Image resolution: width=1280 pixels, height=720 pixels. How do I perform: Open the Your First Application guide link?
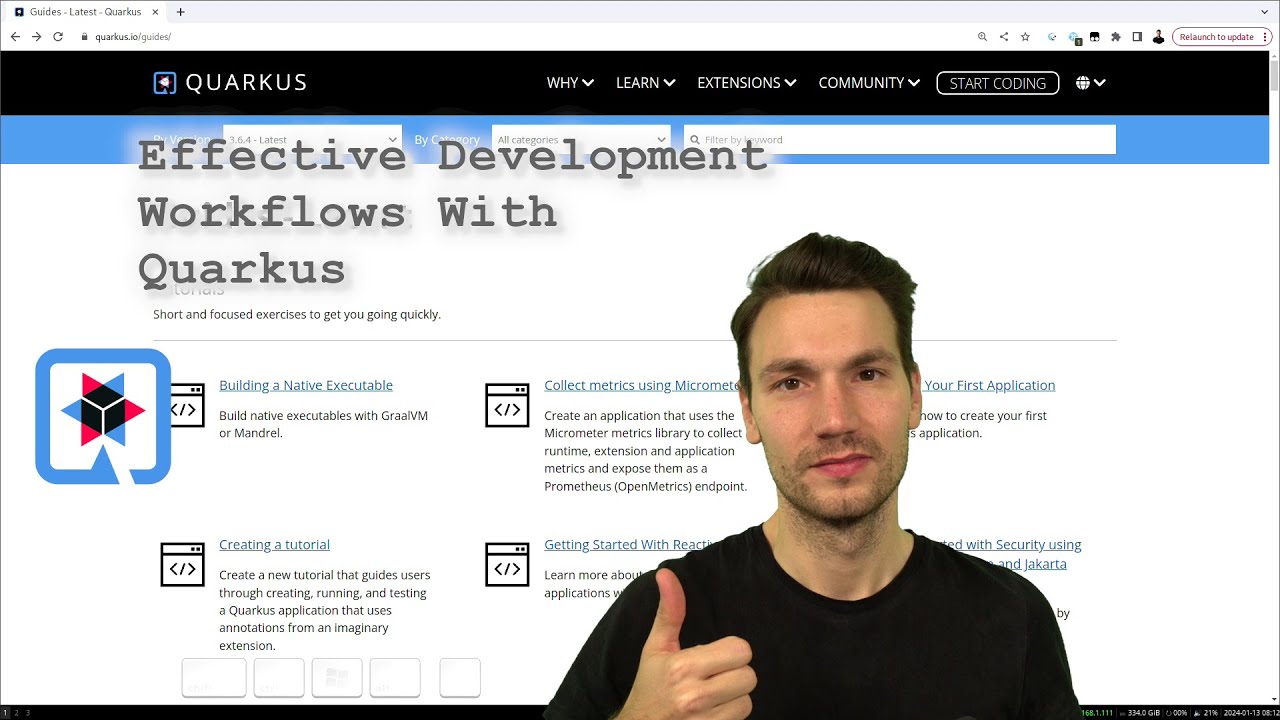tap(989, 385)
